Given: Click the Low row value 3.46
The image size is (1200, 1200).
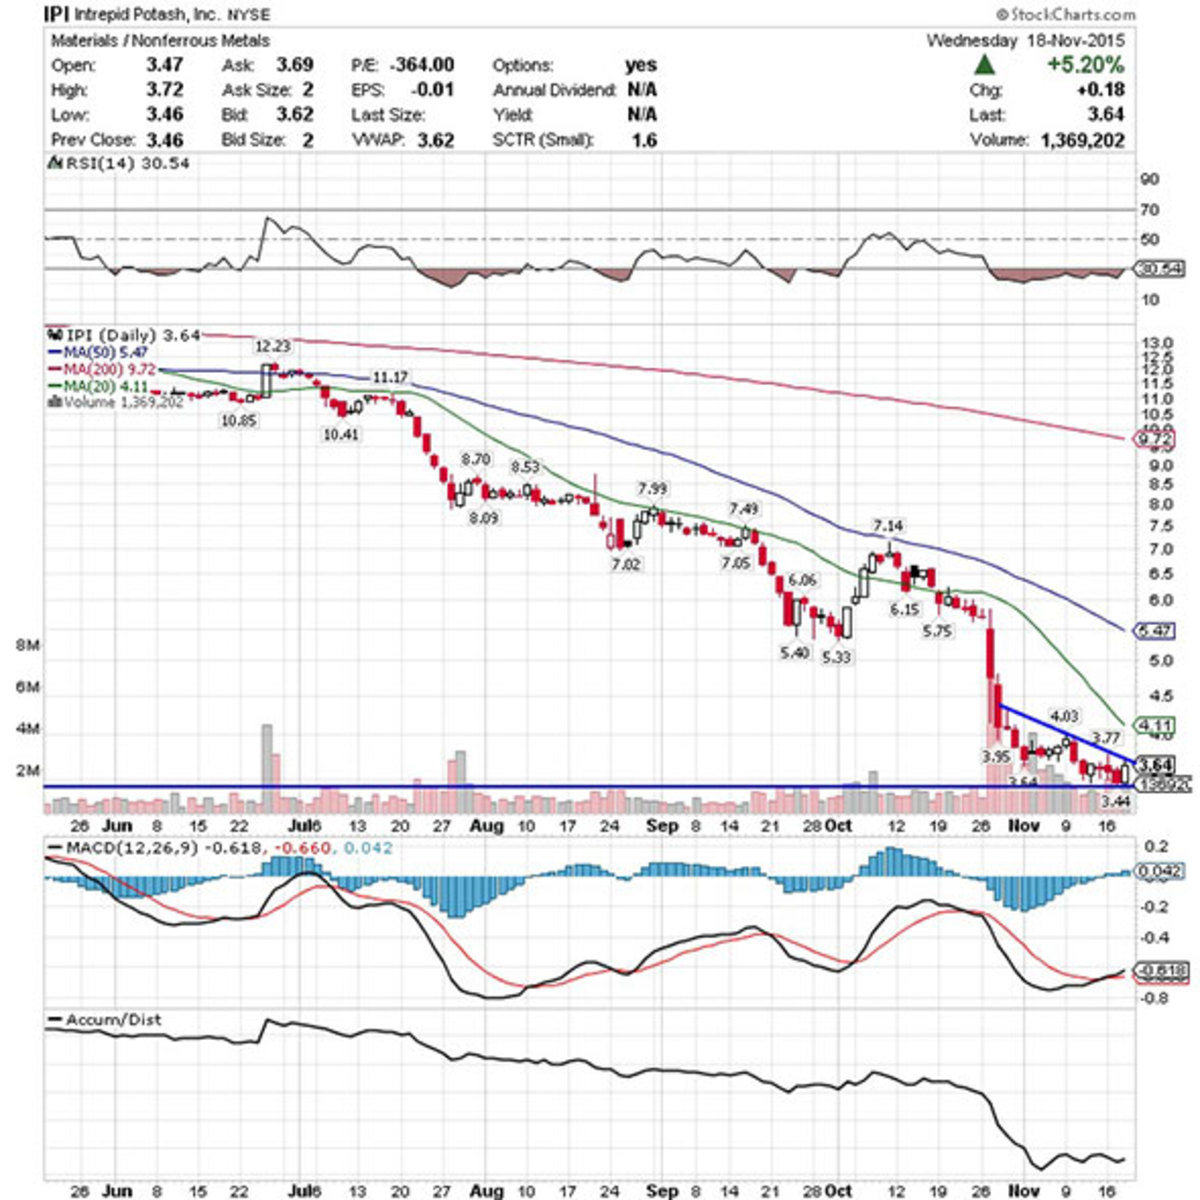Looking at the screenshot, I should click(163, 115).
